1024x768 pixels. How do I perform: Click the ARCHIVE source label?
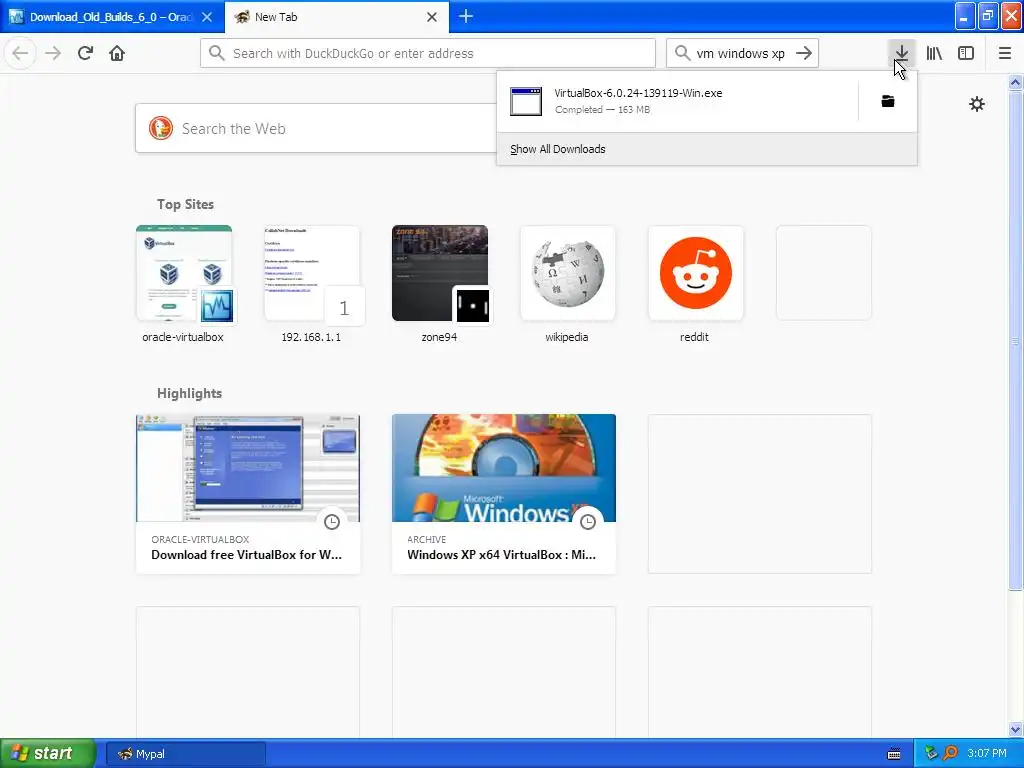tap(426, 539)
